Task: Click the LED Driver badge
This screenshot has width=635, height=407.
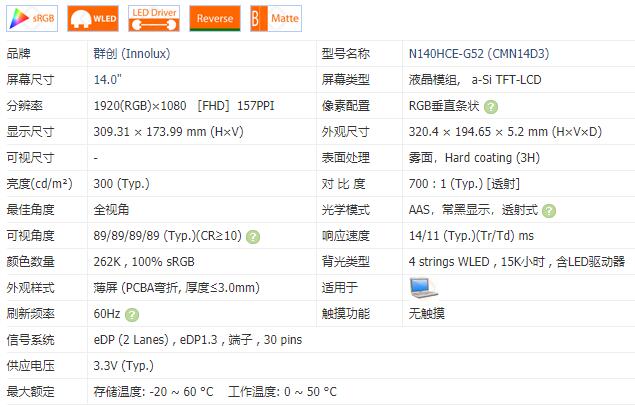Action: (x=154, y=19)
